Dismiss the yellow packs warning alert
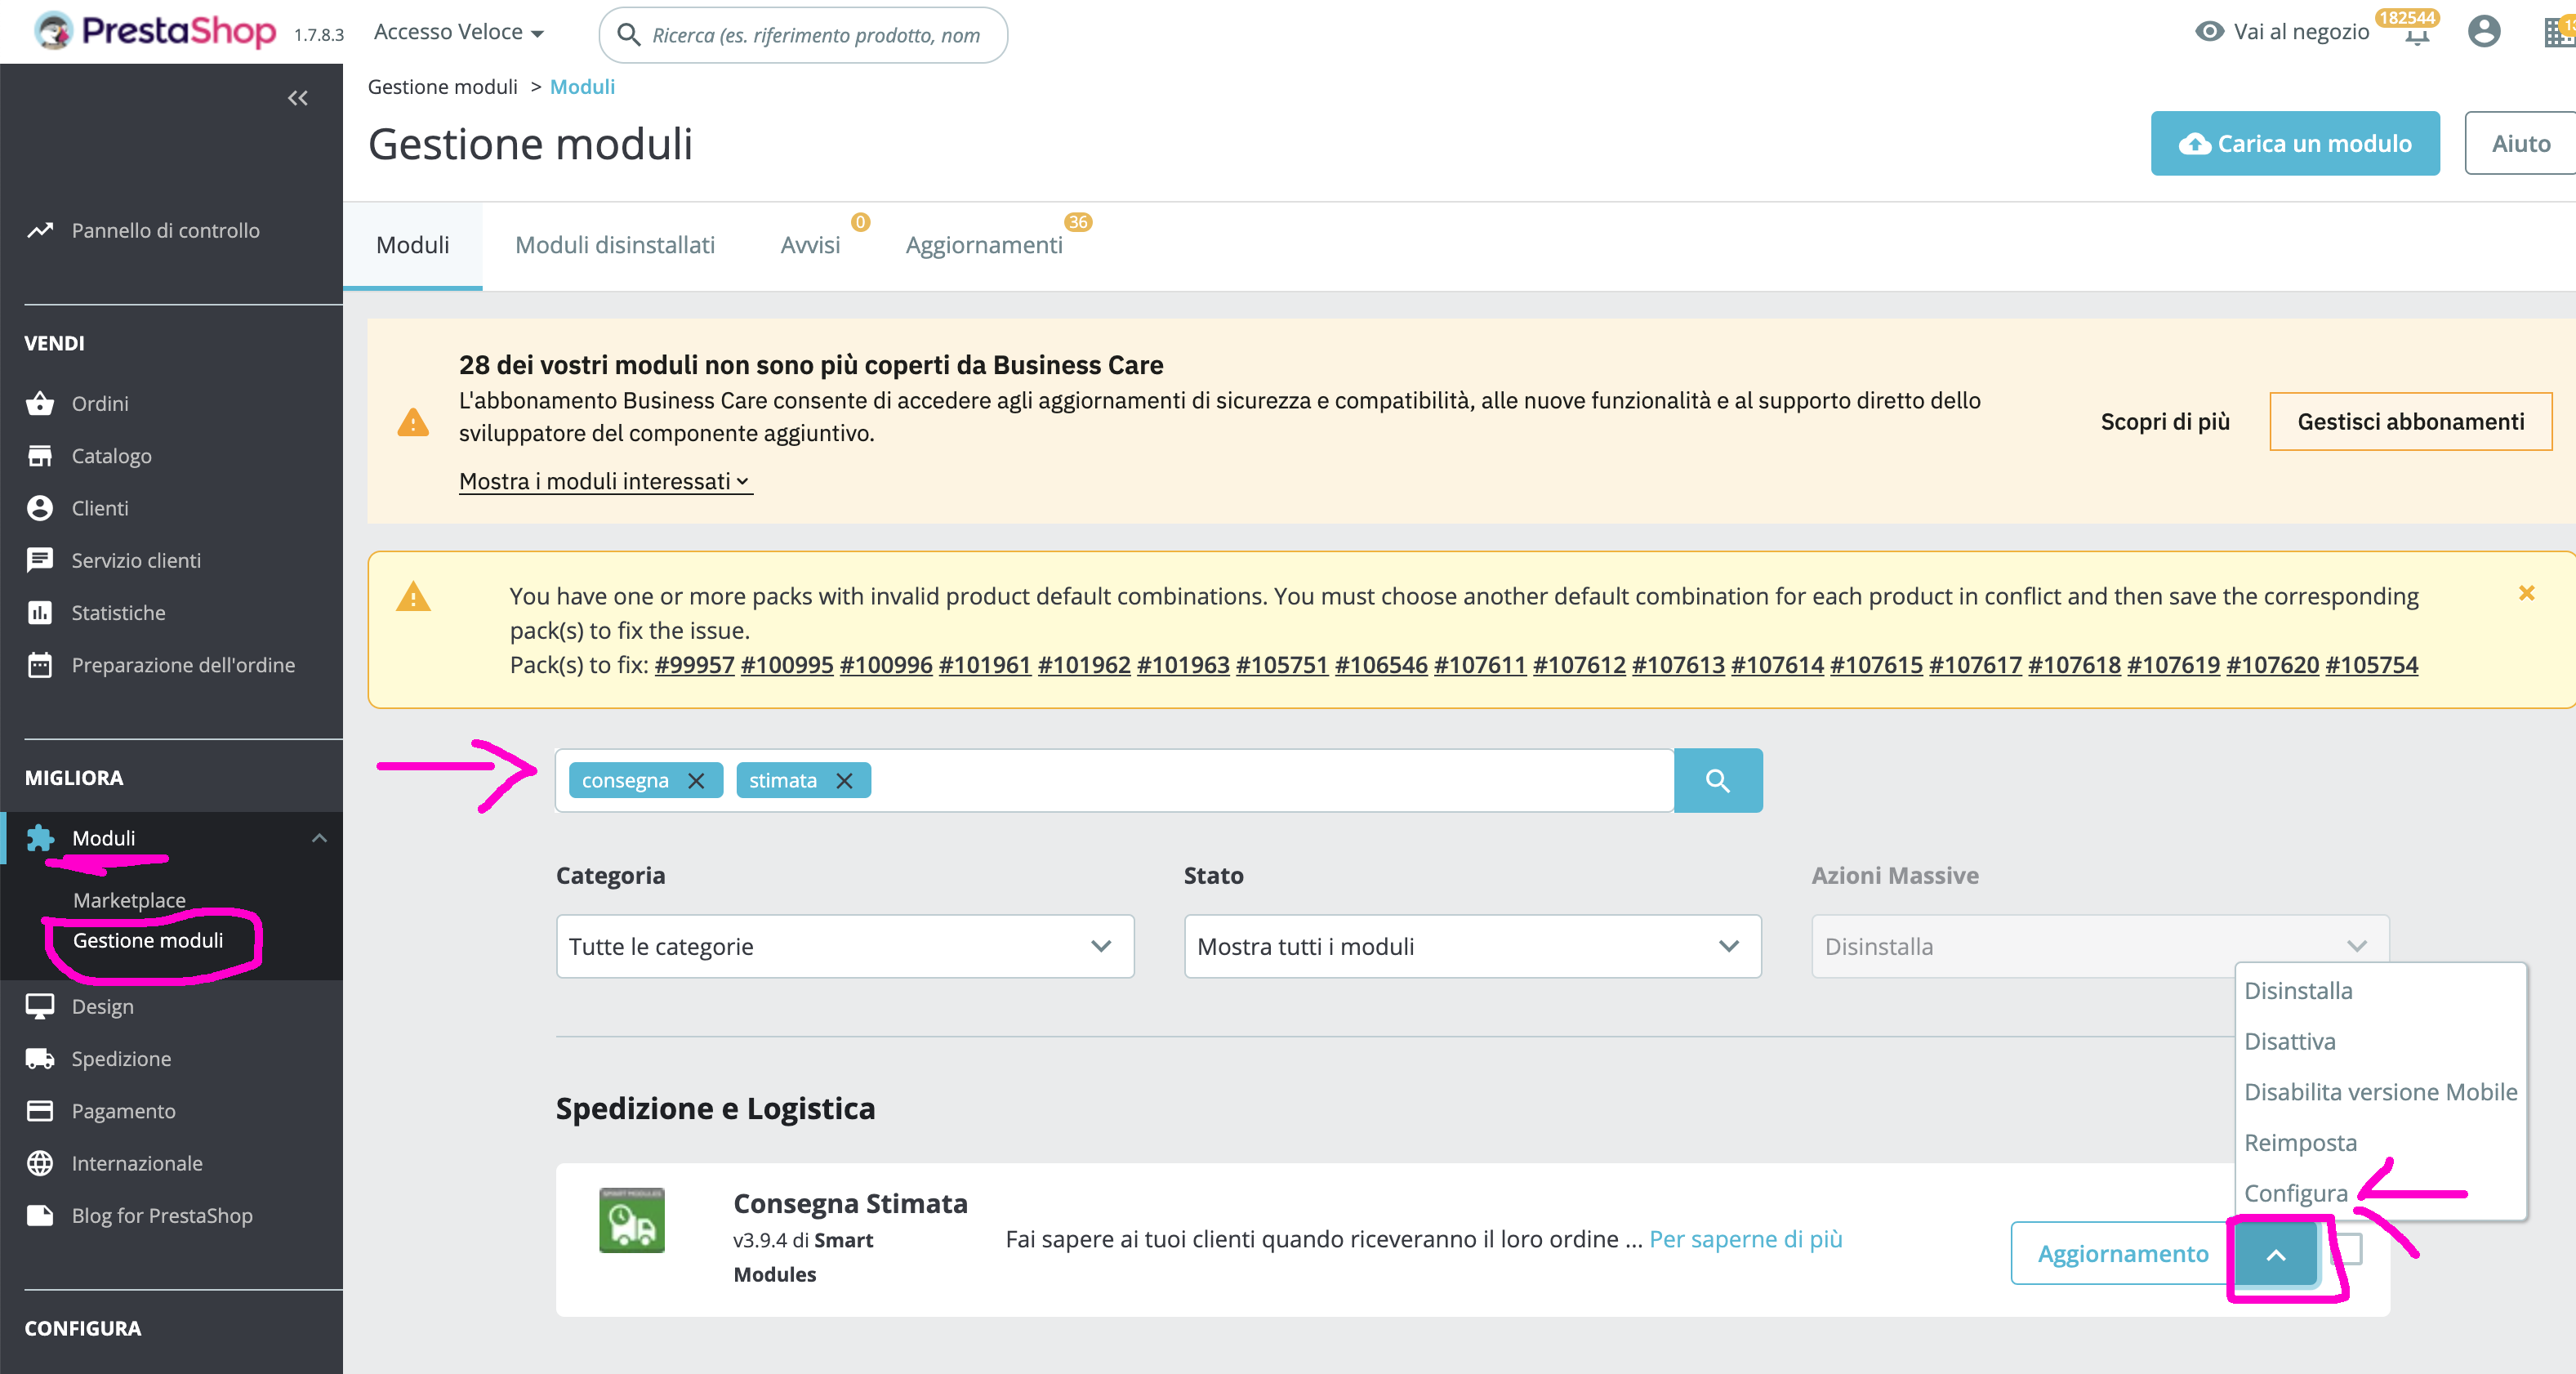2576x1374 pixels. (2526, 594)
